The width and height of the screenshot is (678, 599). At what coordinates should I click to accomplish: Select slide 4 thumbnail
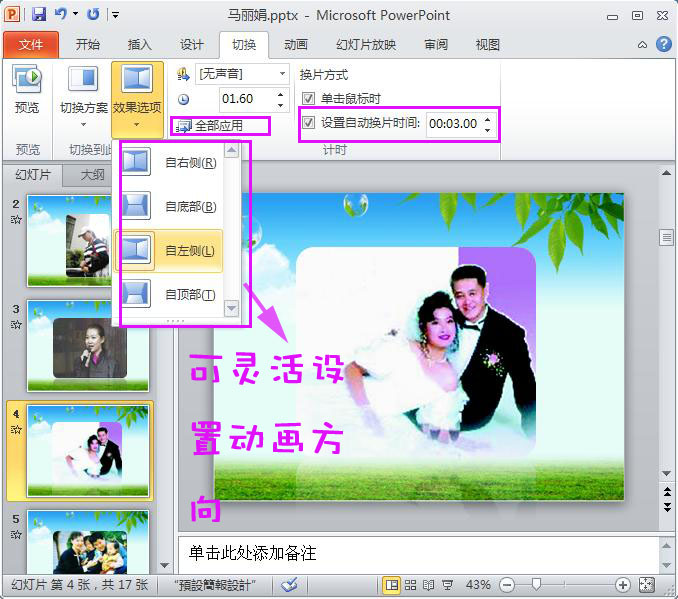click(88, 451)
